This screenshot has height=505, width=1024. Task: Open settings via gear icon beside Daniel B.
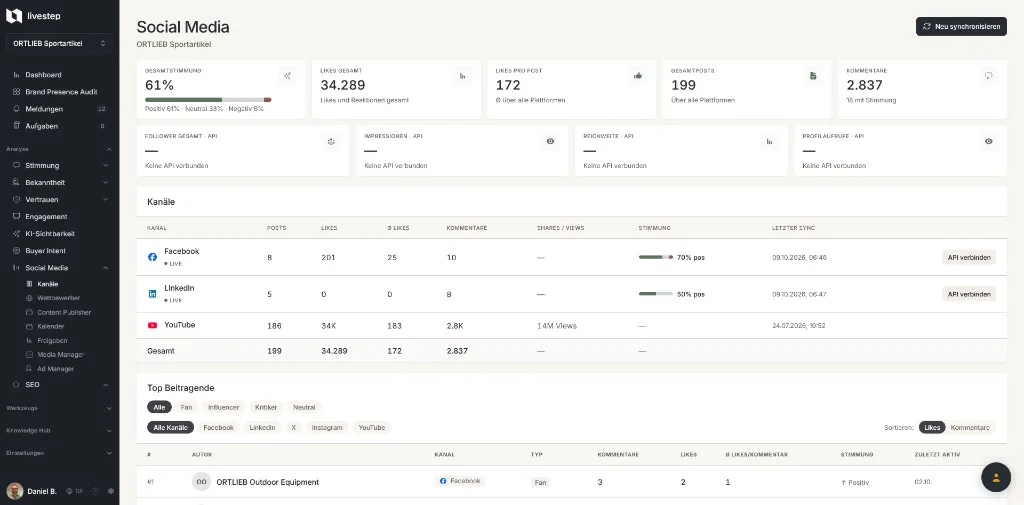[x=110, y=491]
